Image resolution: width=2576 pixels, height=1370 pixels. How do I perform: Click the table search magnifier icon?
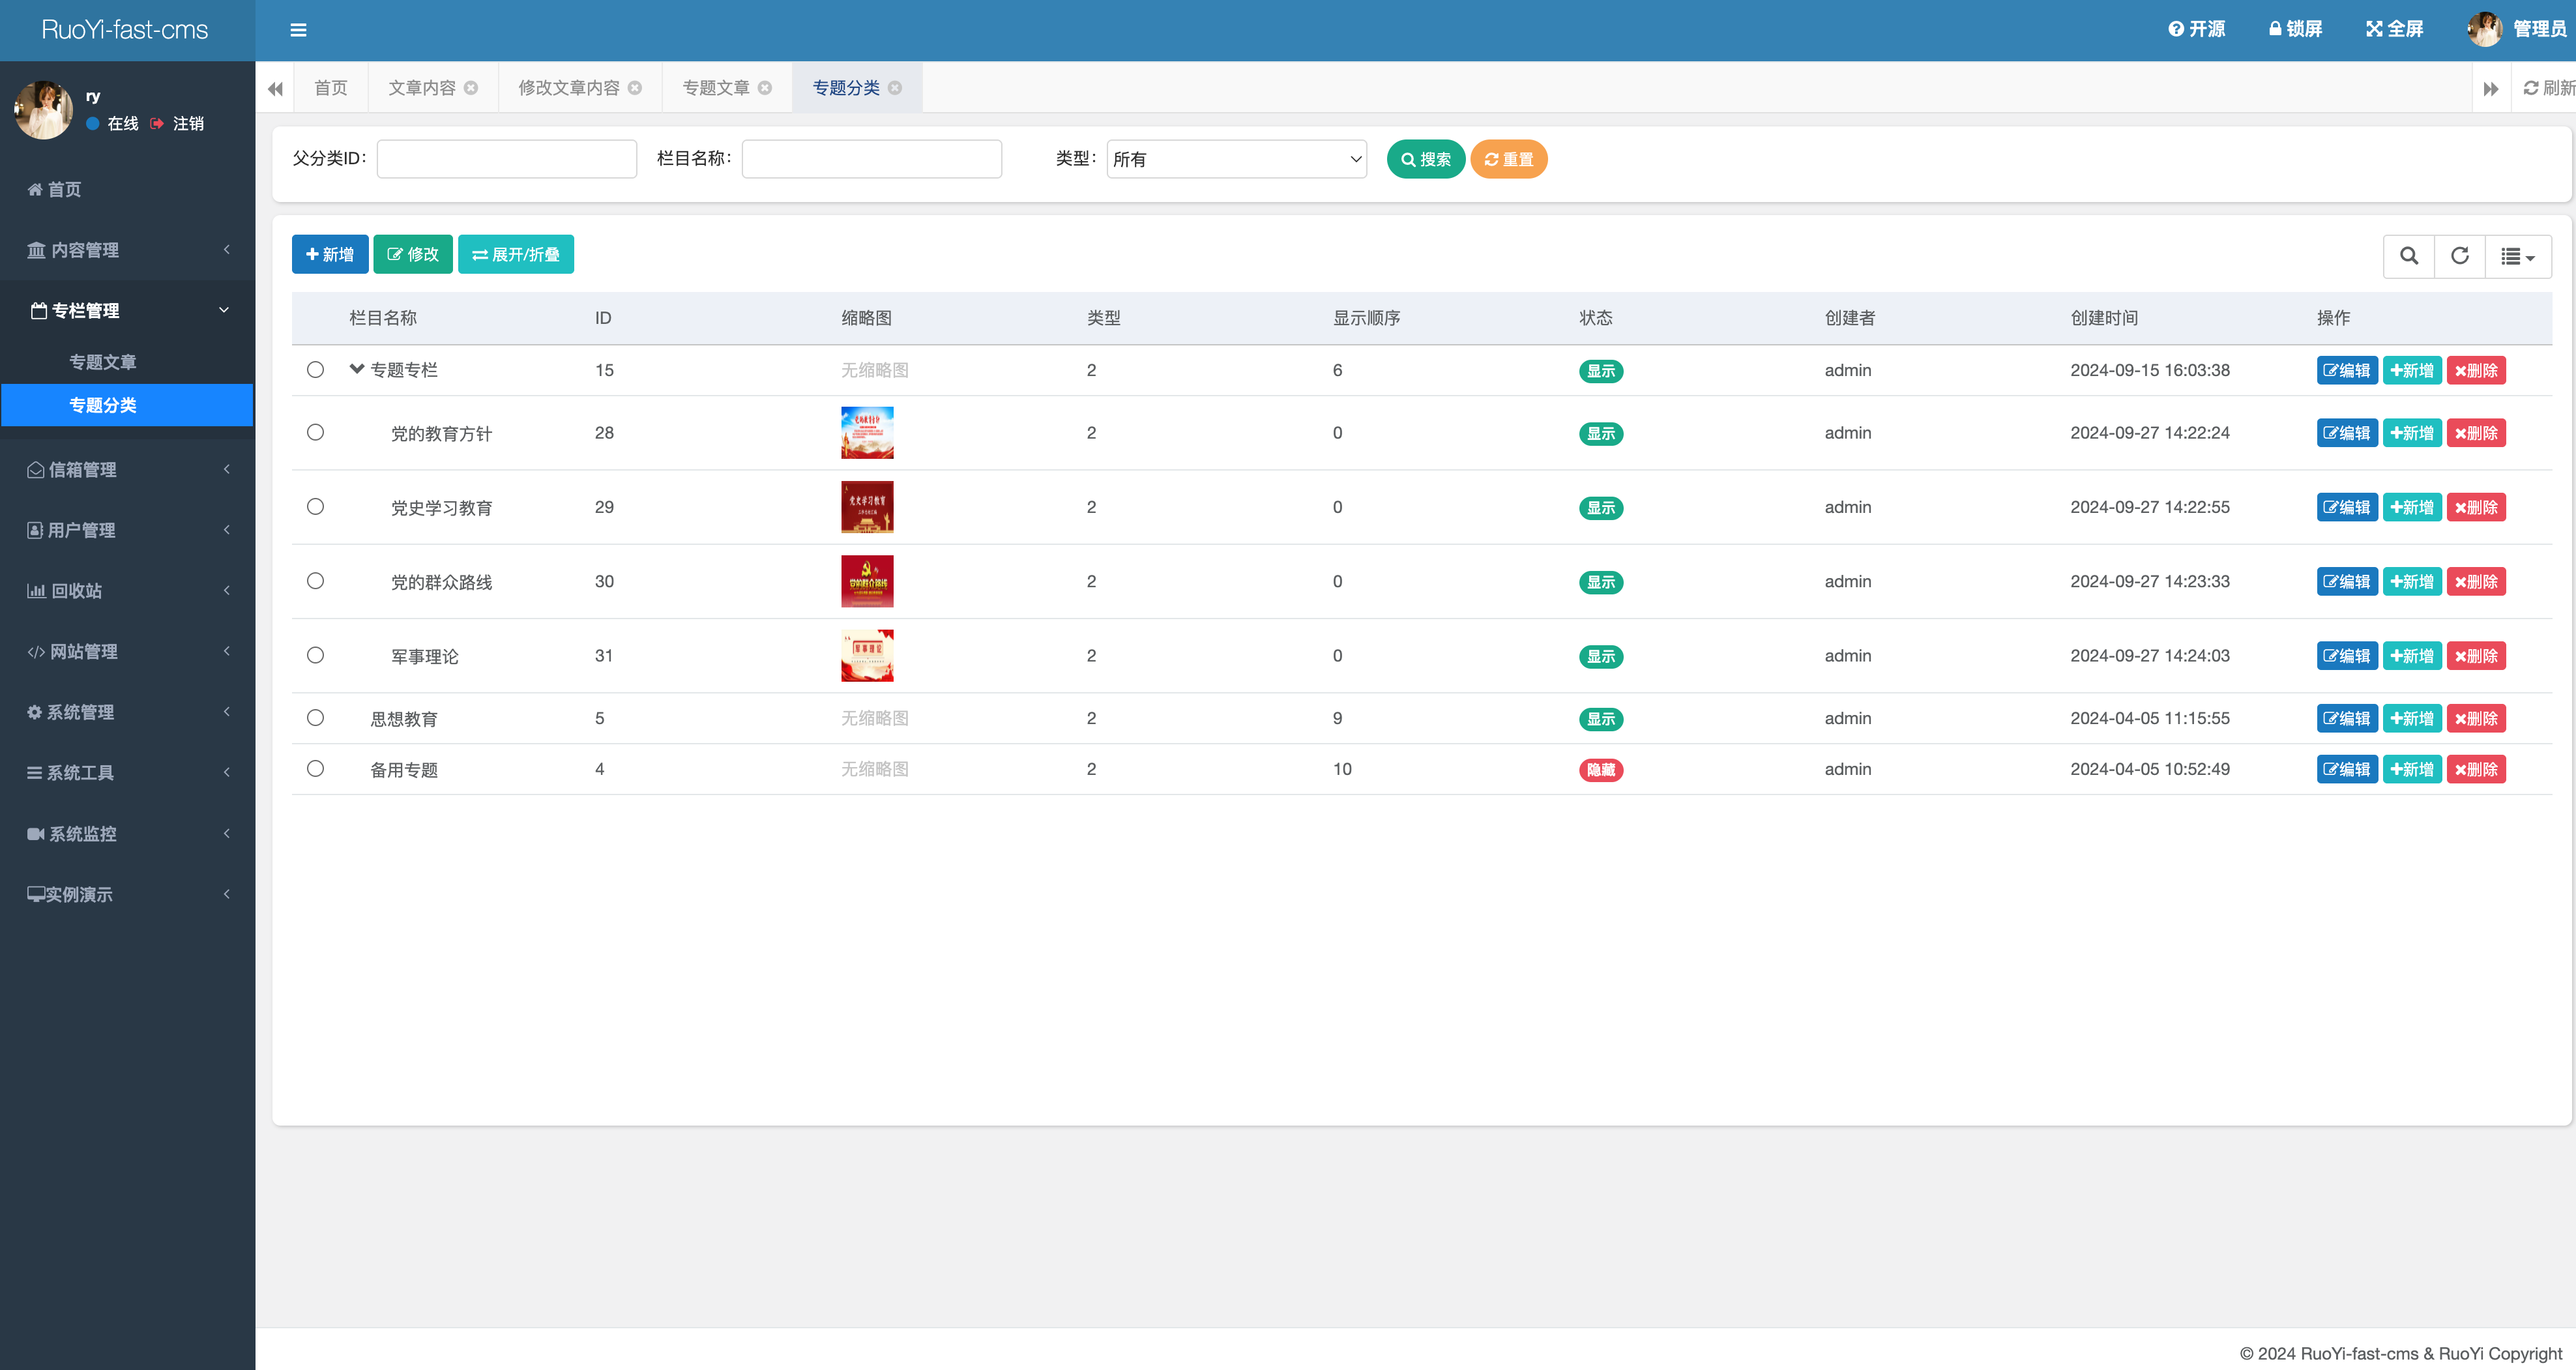click(2409, 256)
